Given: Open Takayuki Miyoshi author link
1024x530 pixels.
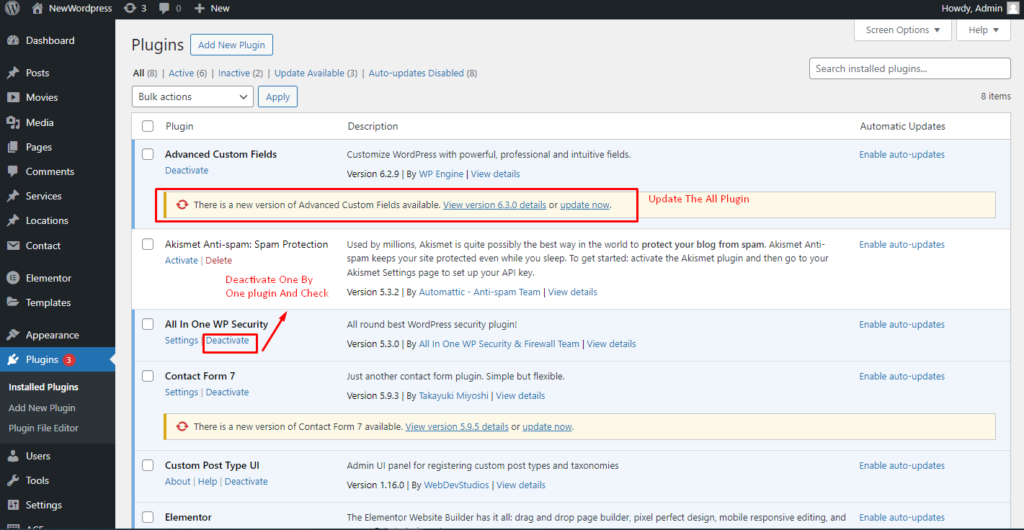Looking at the screenshot, I should click(x=453, y=396).
